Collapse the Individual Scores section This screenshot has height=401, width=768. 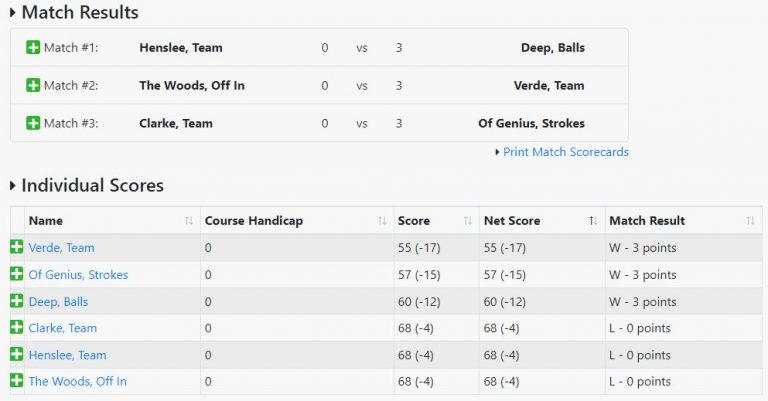13,186
